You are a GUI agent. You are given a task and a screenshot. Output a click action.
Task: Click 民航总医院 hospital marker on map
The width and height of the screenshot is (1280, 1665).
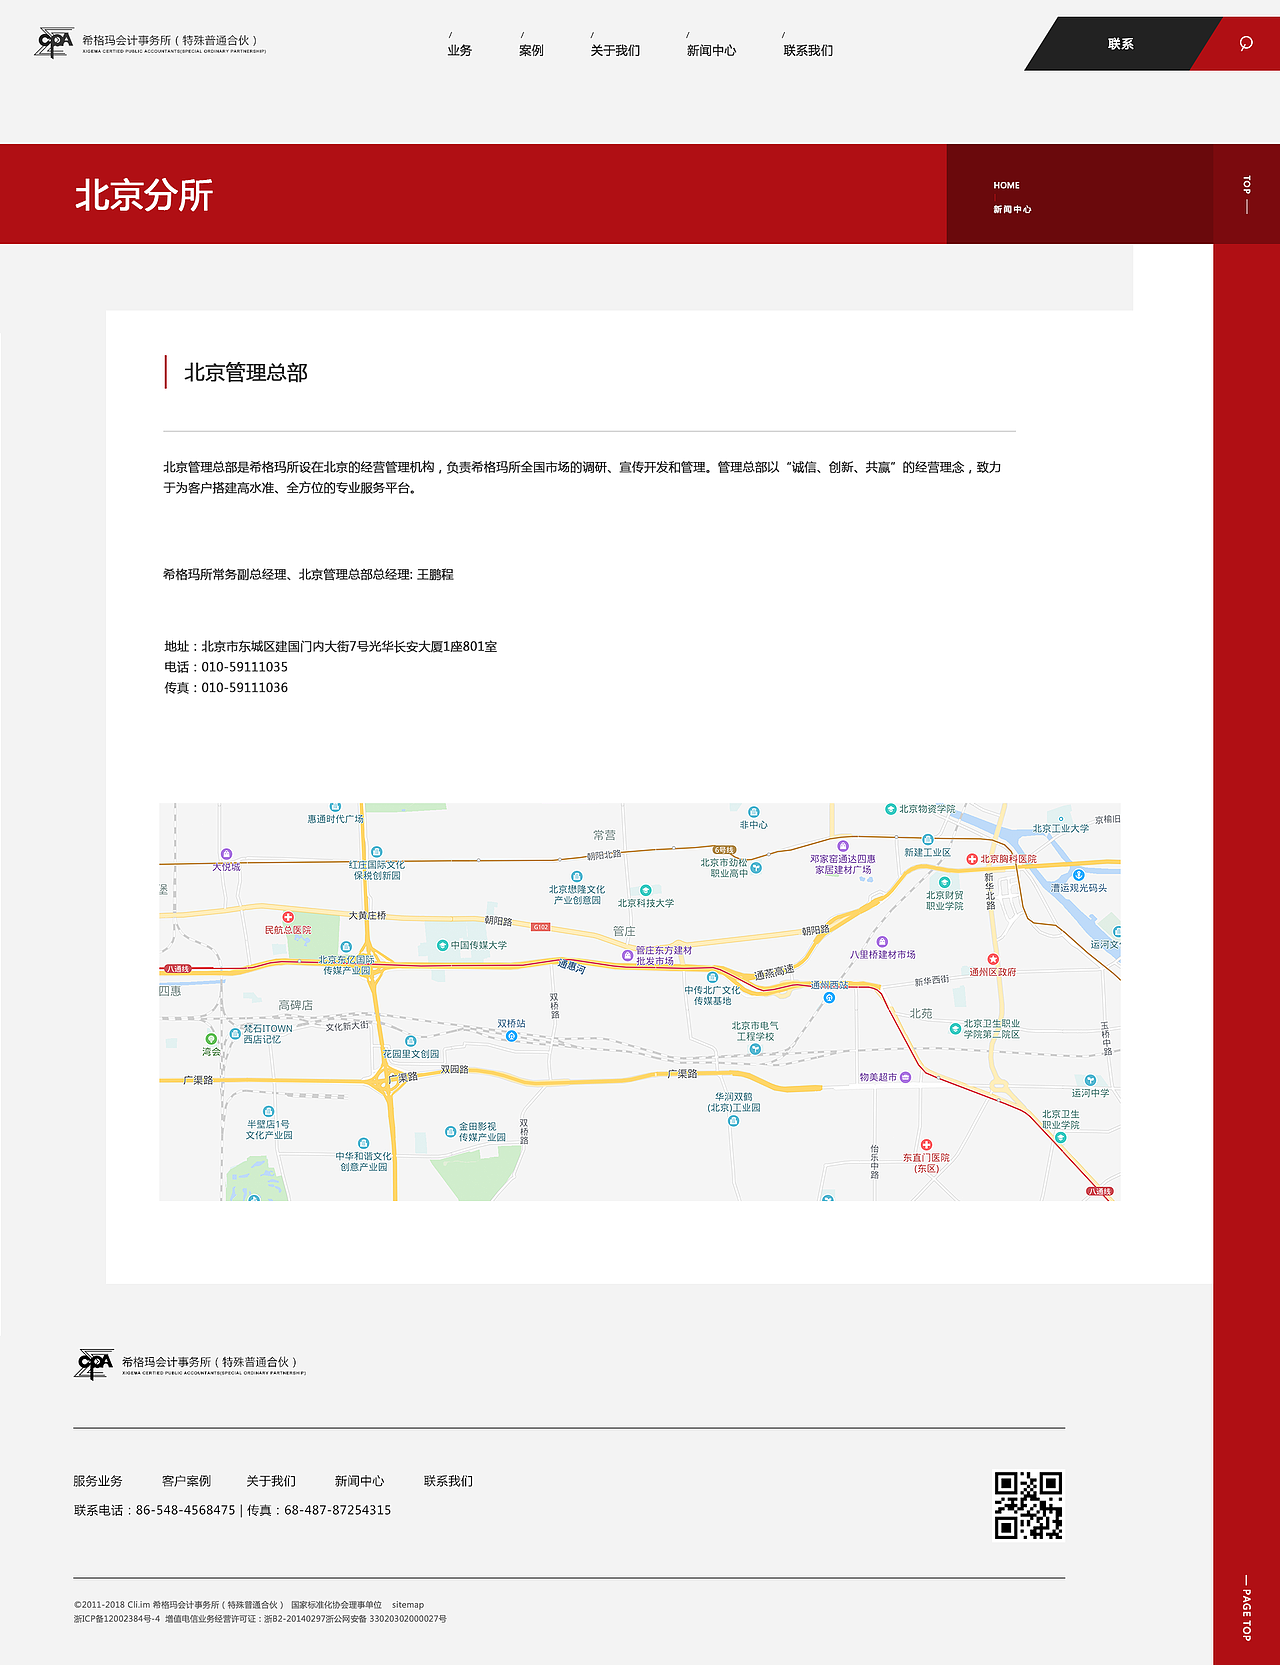click(287, 917)
